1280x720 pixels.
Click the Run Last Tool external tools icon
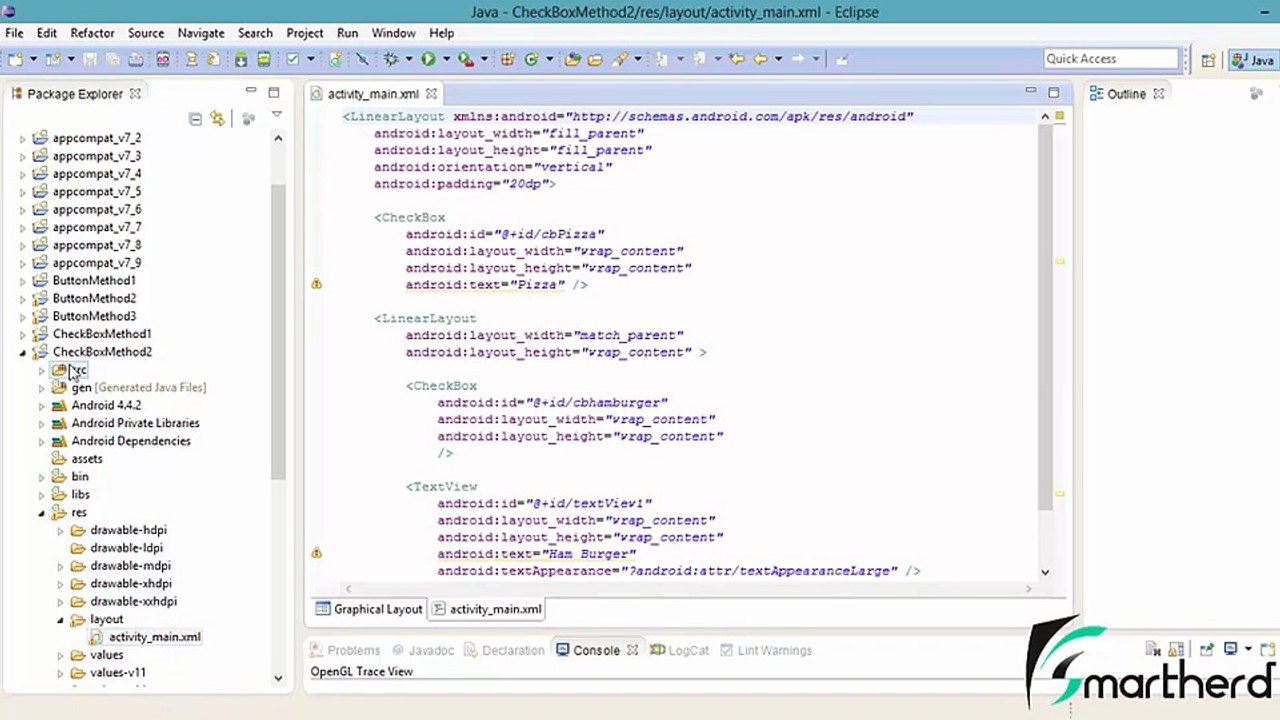(466, 59)
